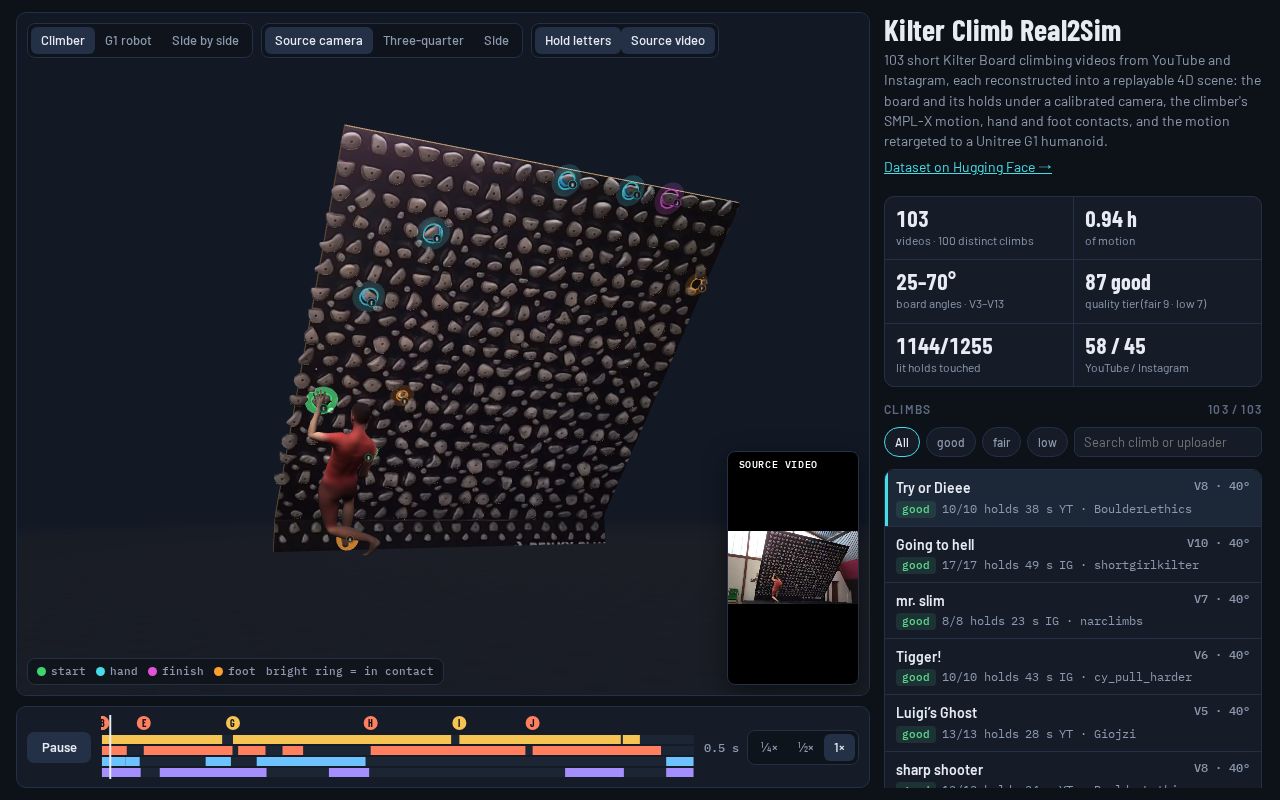
Task: Filter climbs by low quality
Action: pyautogui.click(x=1047, y=442)
